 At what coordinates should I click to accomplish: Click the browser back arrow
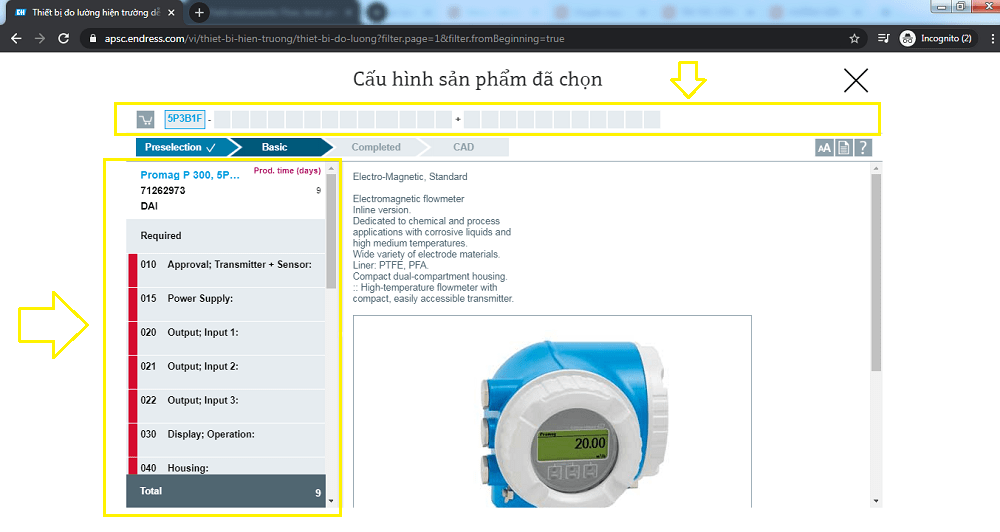(x=16, y=39)
